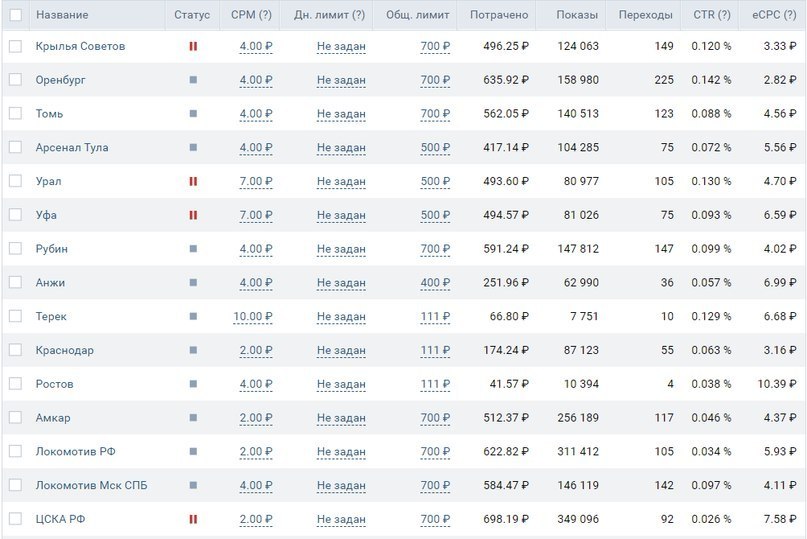Edit daily limit Не задан for Ростов
Viewport: 807px width, 539px height.
click(341, 385)
